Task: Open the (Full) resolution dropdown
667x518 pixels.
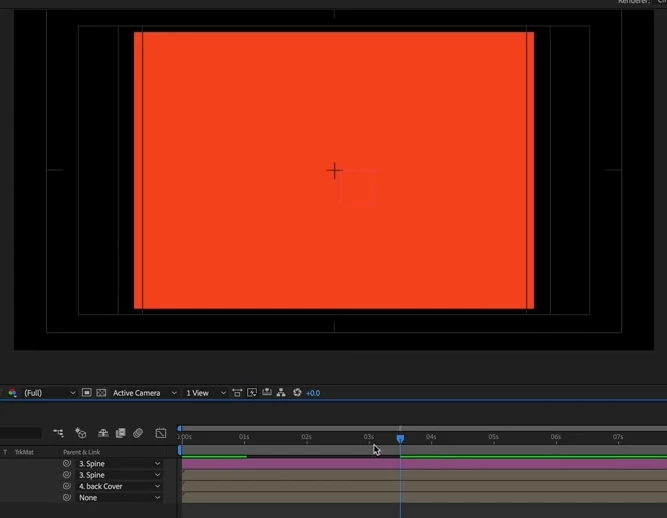Action: (x=50, y=393)
